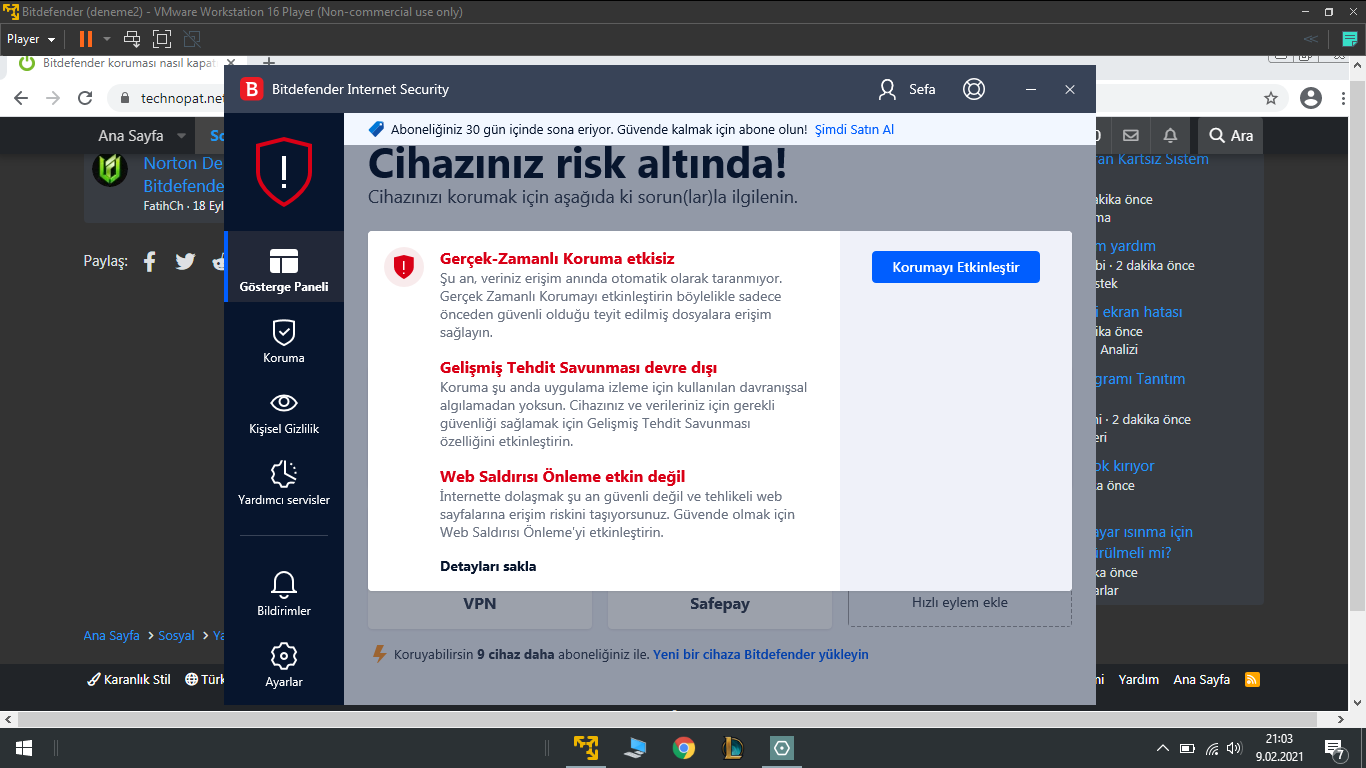Open the taskbar volume control
The width and height of the screenshot is (1366, 768).
click(x=1236, y=748)
